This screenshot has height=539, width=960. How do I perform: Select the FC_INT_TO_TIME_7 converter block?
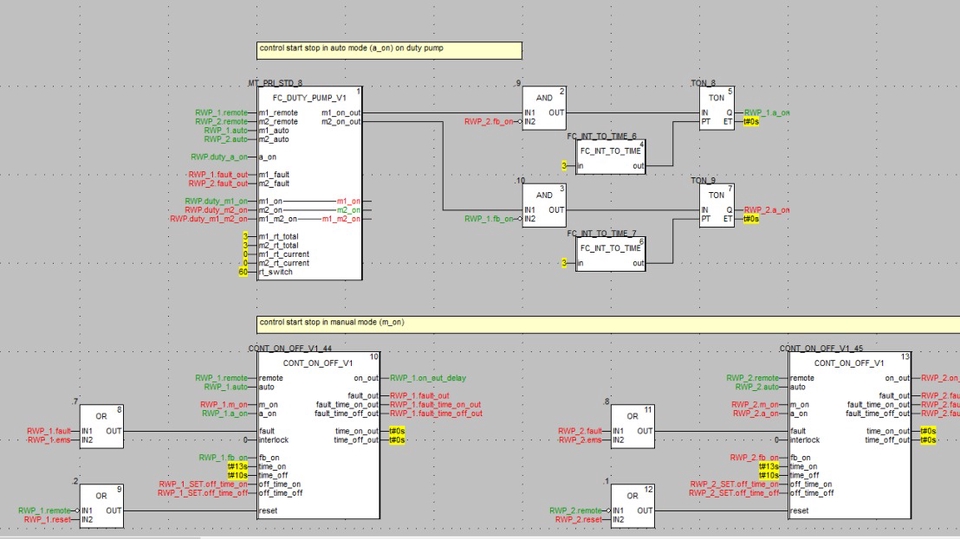click(610, 256)
